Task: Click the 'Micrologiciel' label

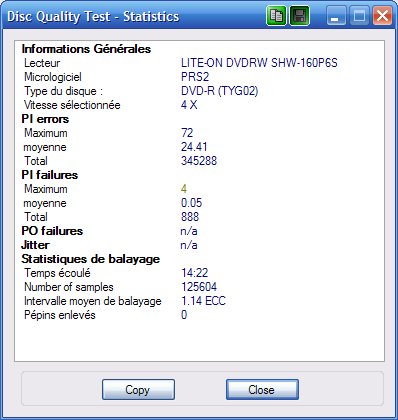Action: point(53,77)
